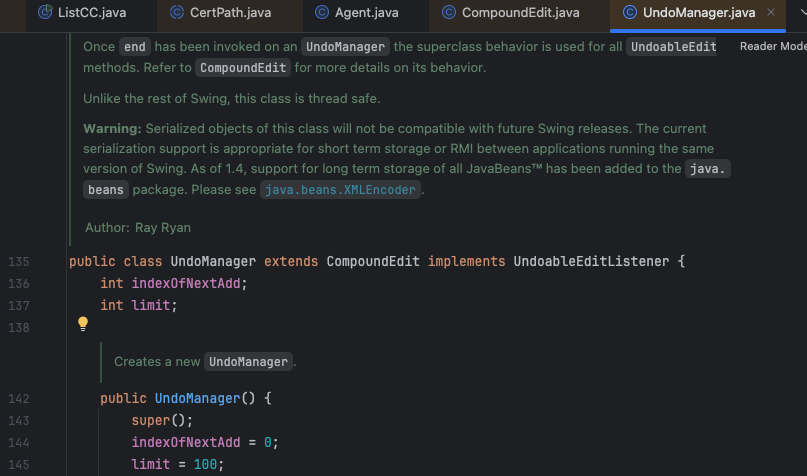Click the CompoundEdit reference in documentation
The width and height of the screenshot is (807, 476).
point(243,68)
